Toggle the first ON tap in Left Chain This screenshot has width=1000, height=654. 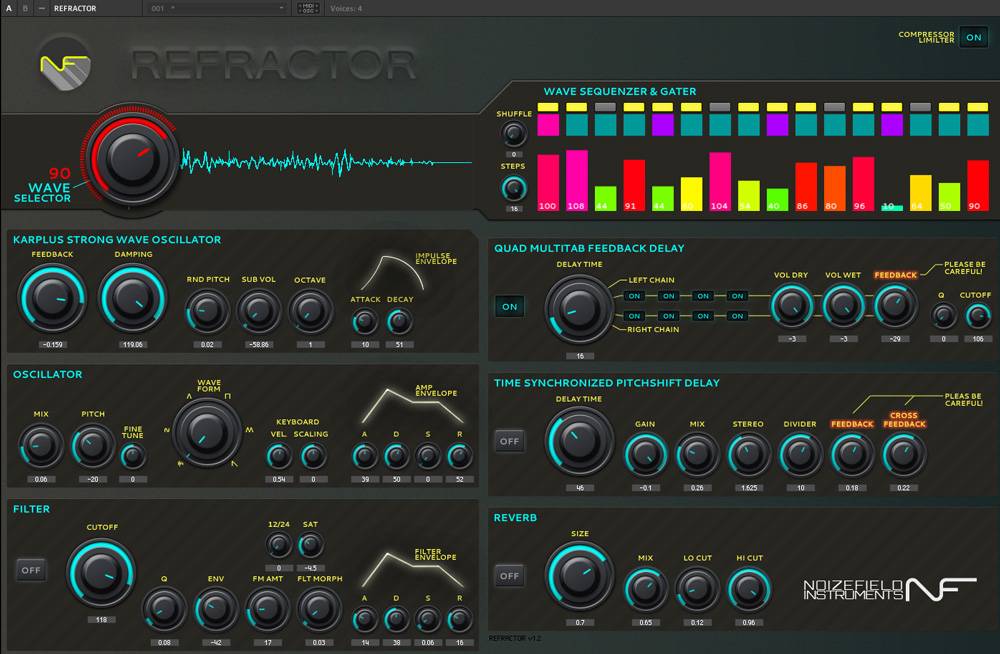634,296
